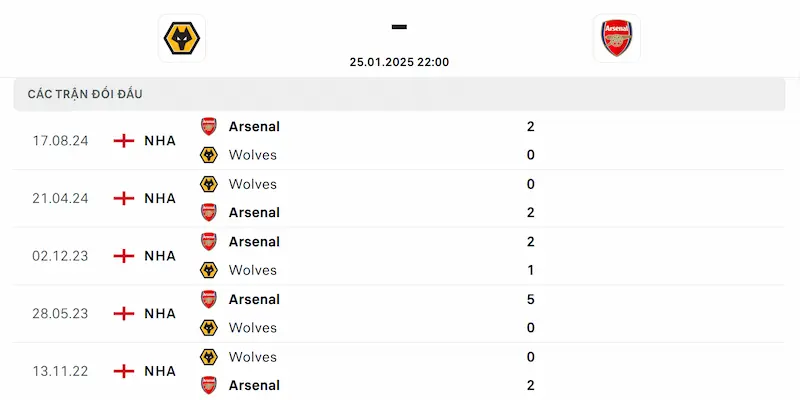Viewport: 800px width, 400px height.
Task: Click the England flag for 13.11.22 match
Action: pyautogui.click(x=124, y=371)
